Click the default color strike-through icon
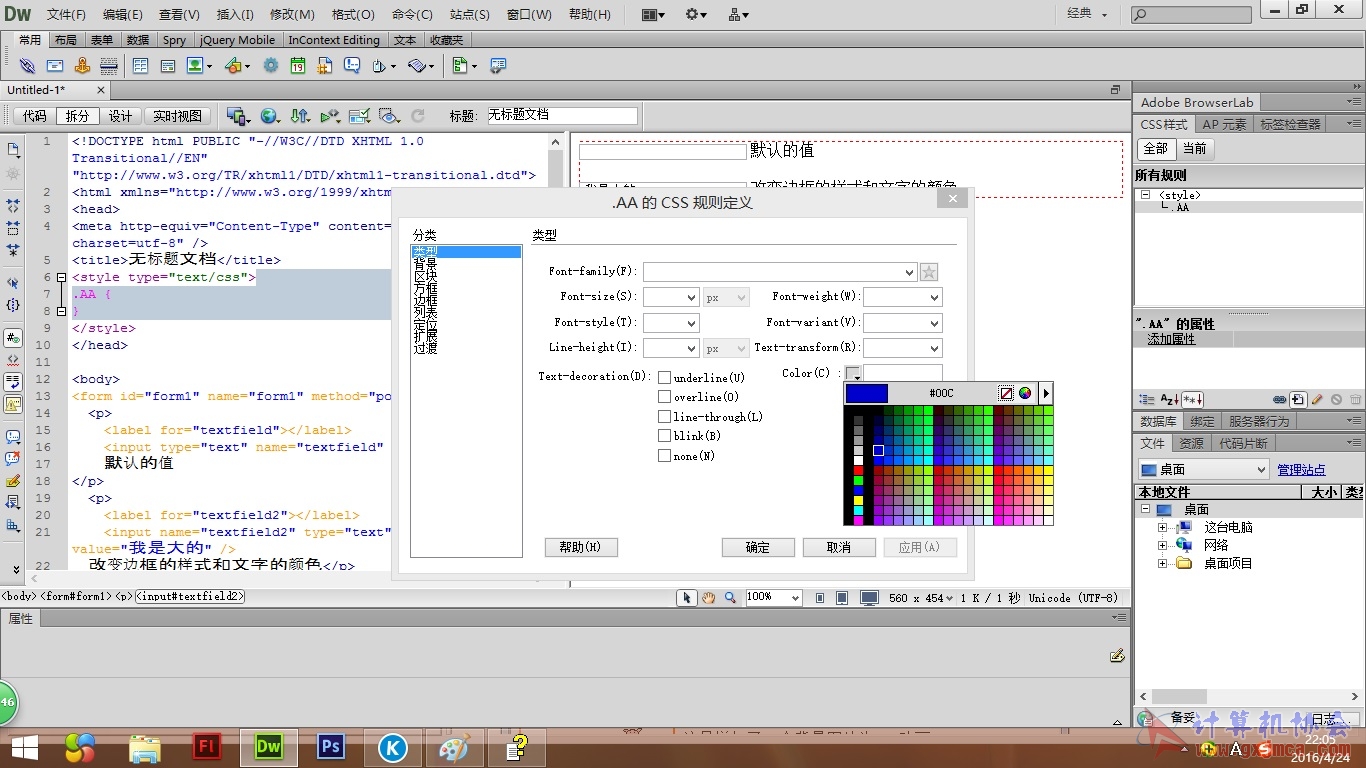Image resolution: width=1366 pixels, height=768 pixels. (x=1006, y=393)
